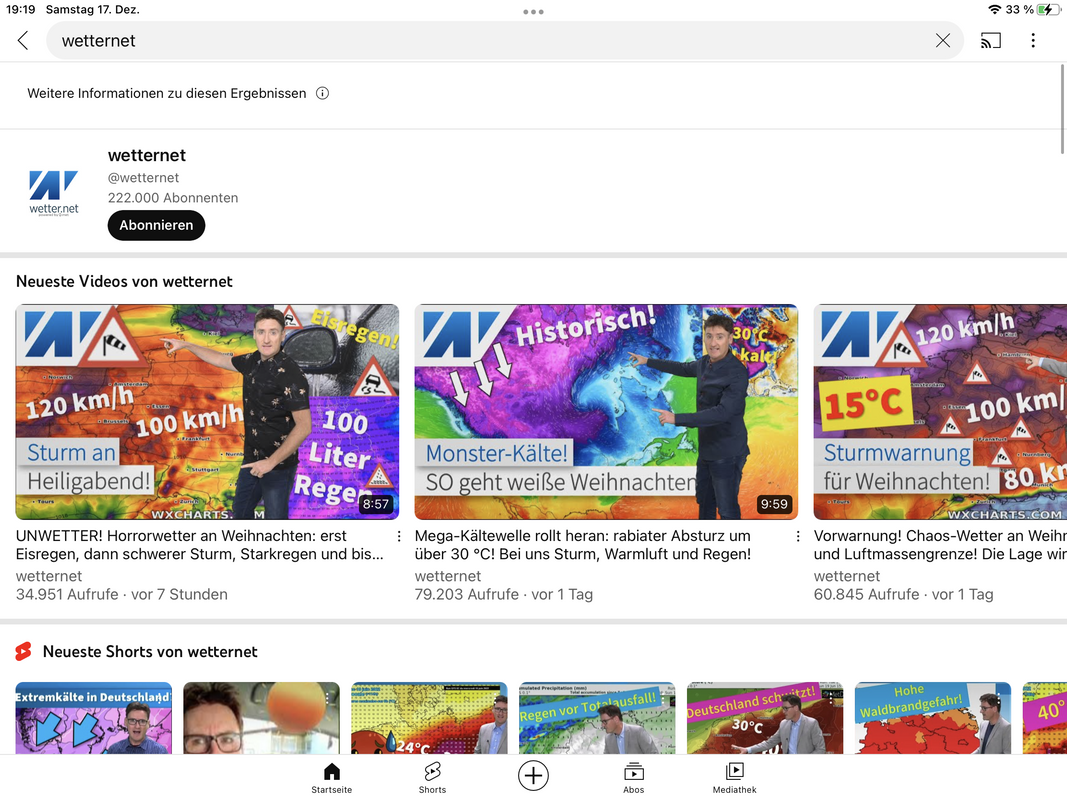The width and height of the screenshot is (1067, 800).
Task: Click the text 79.203 Aufrufe · vor 1 Tag
Action: [504, 595]
